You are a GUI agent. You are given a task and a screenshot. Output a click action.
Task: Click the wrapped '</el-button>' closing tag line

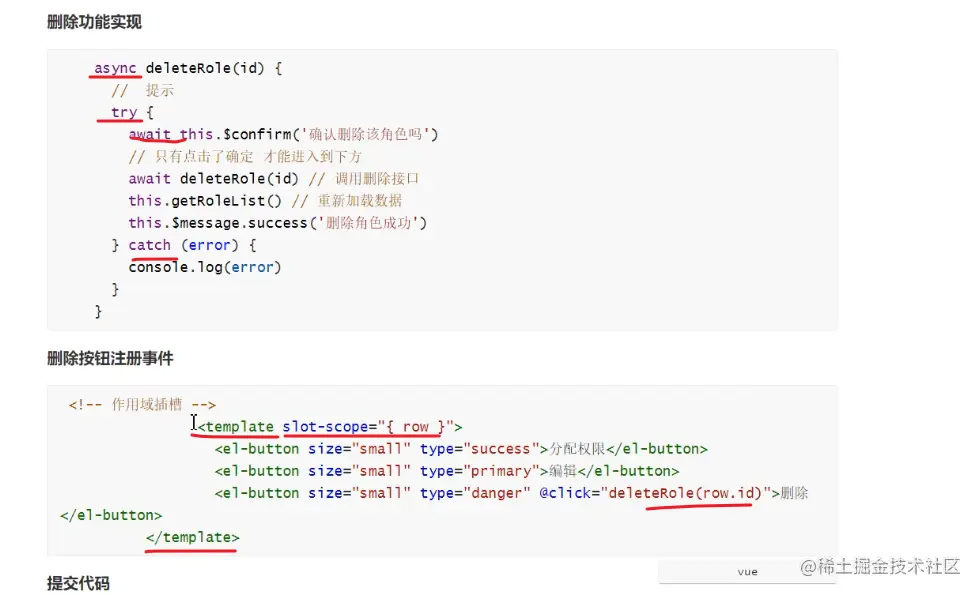tap(111, 515)
